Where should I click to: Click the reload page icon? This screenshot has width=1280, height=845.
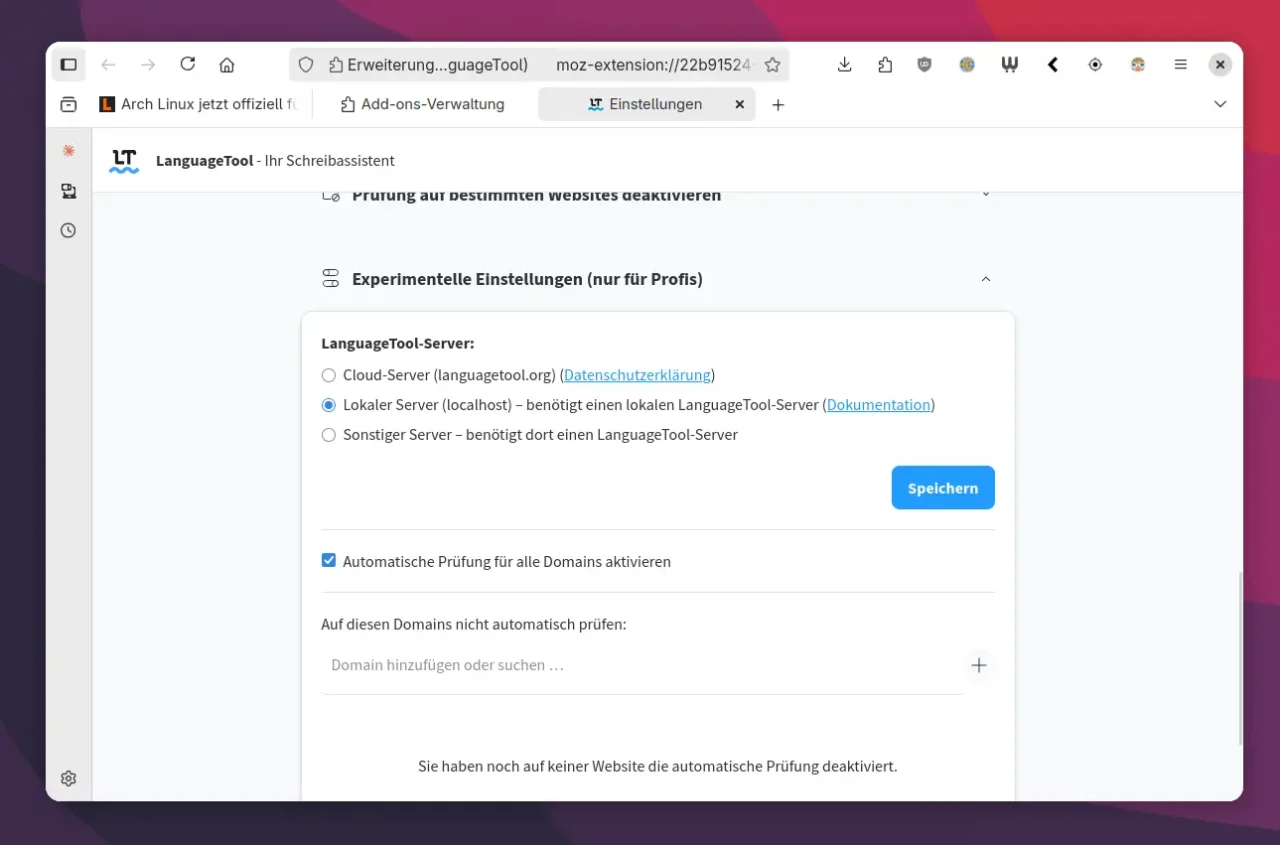pyautogui.click(x=187, y=64)
